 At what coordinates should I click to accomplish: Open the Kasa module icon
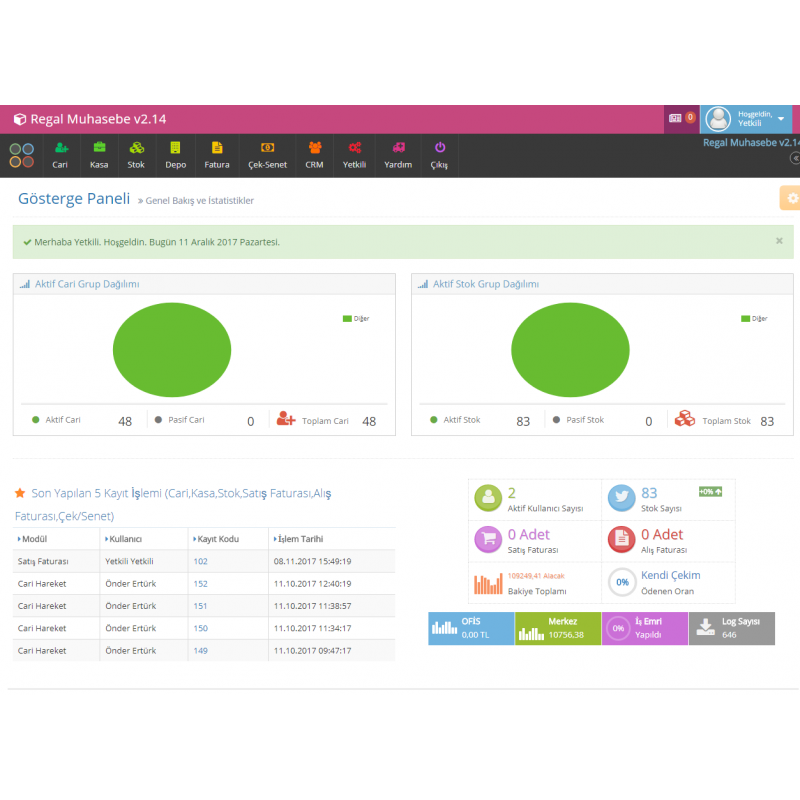click(99, 148)
